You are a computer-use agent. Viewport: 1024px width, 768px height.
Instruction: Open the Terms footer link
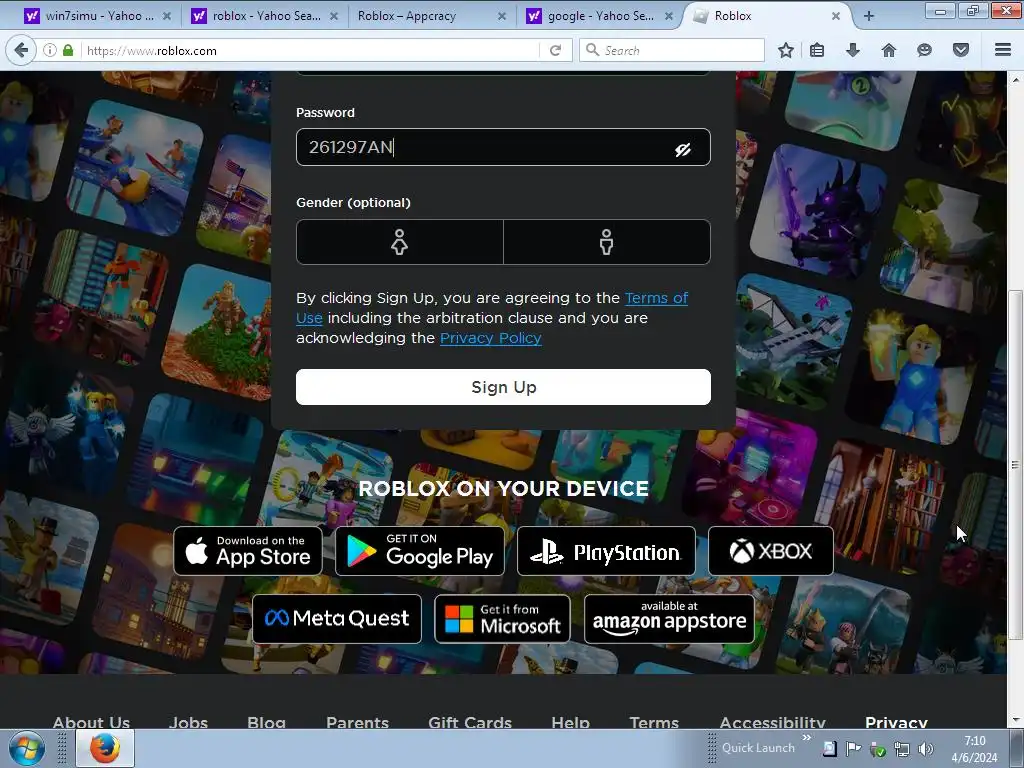654,722
